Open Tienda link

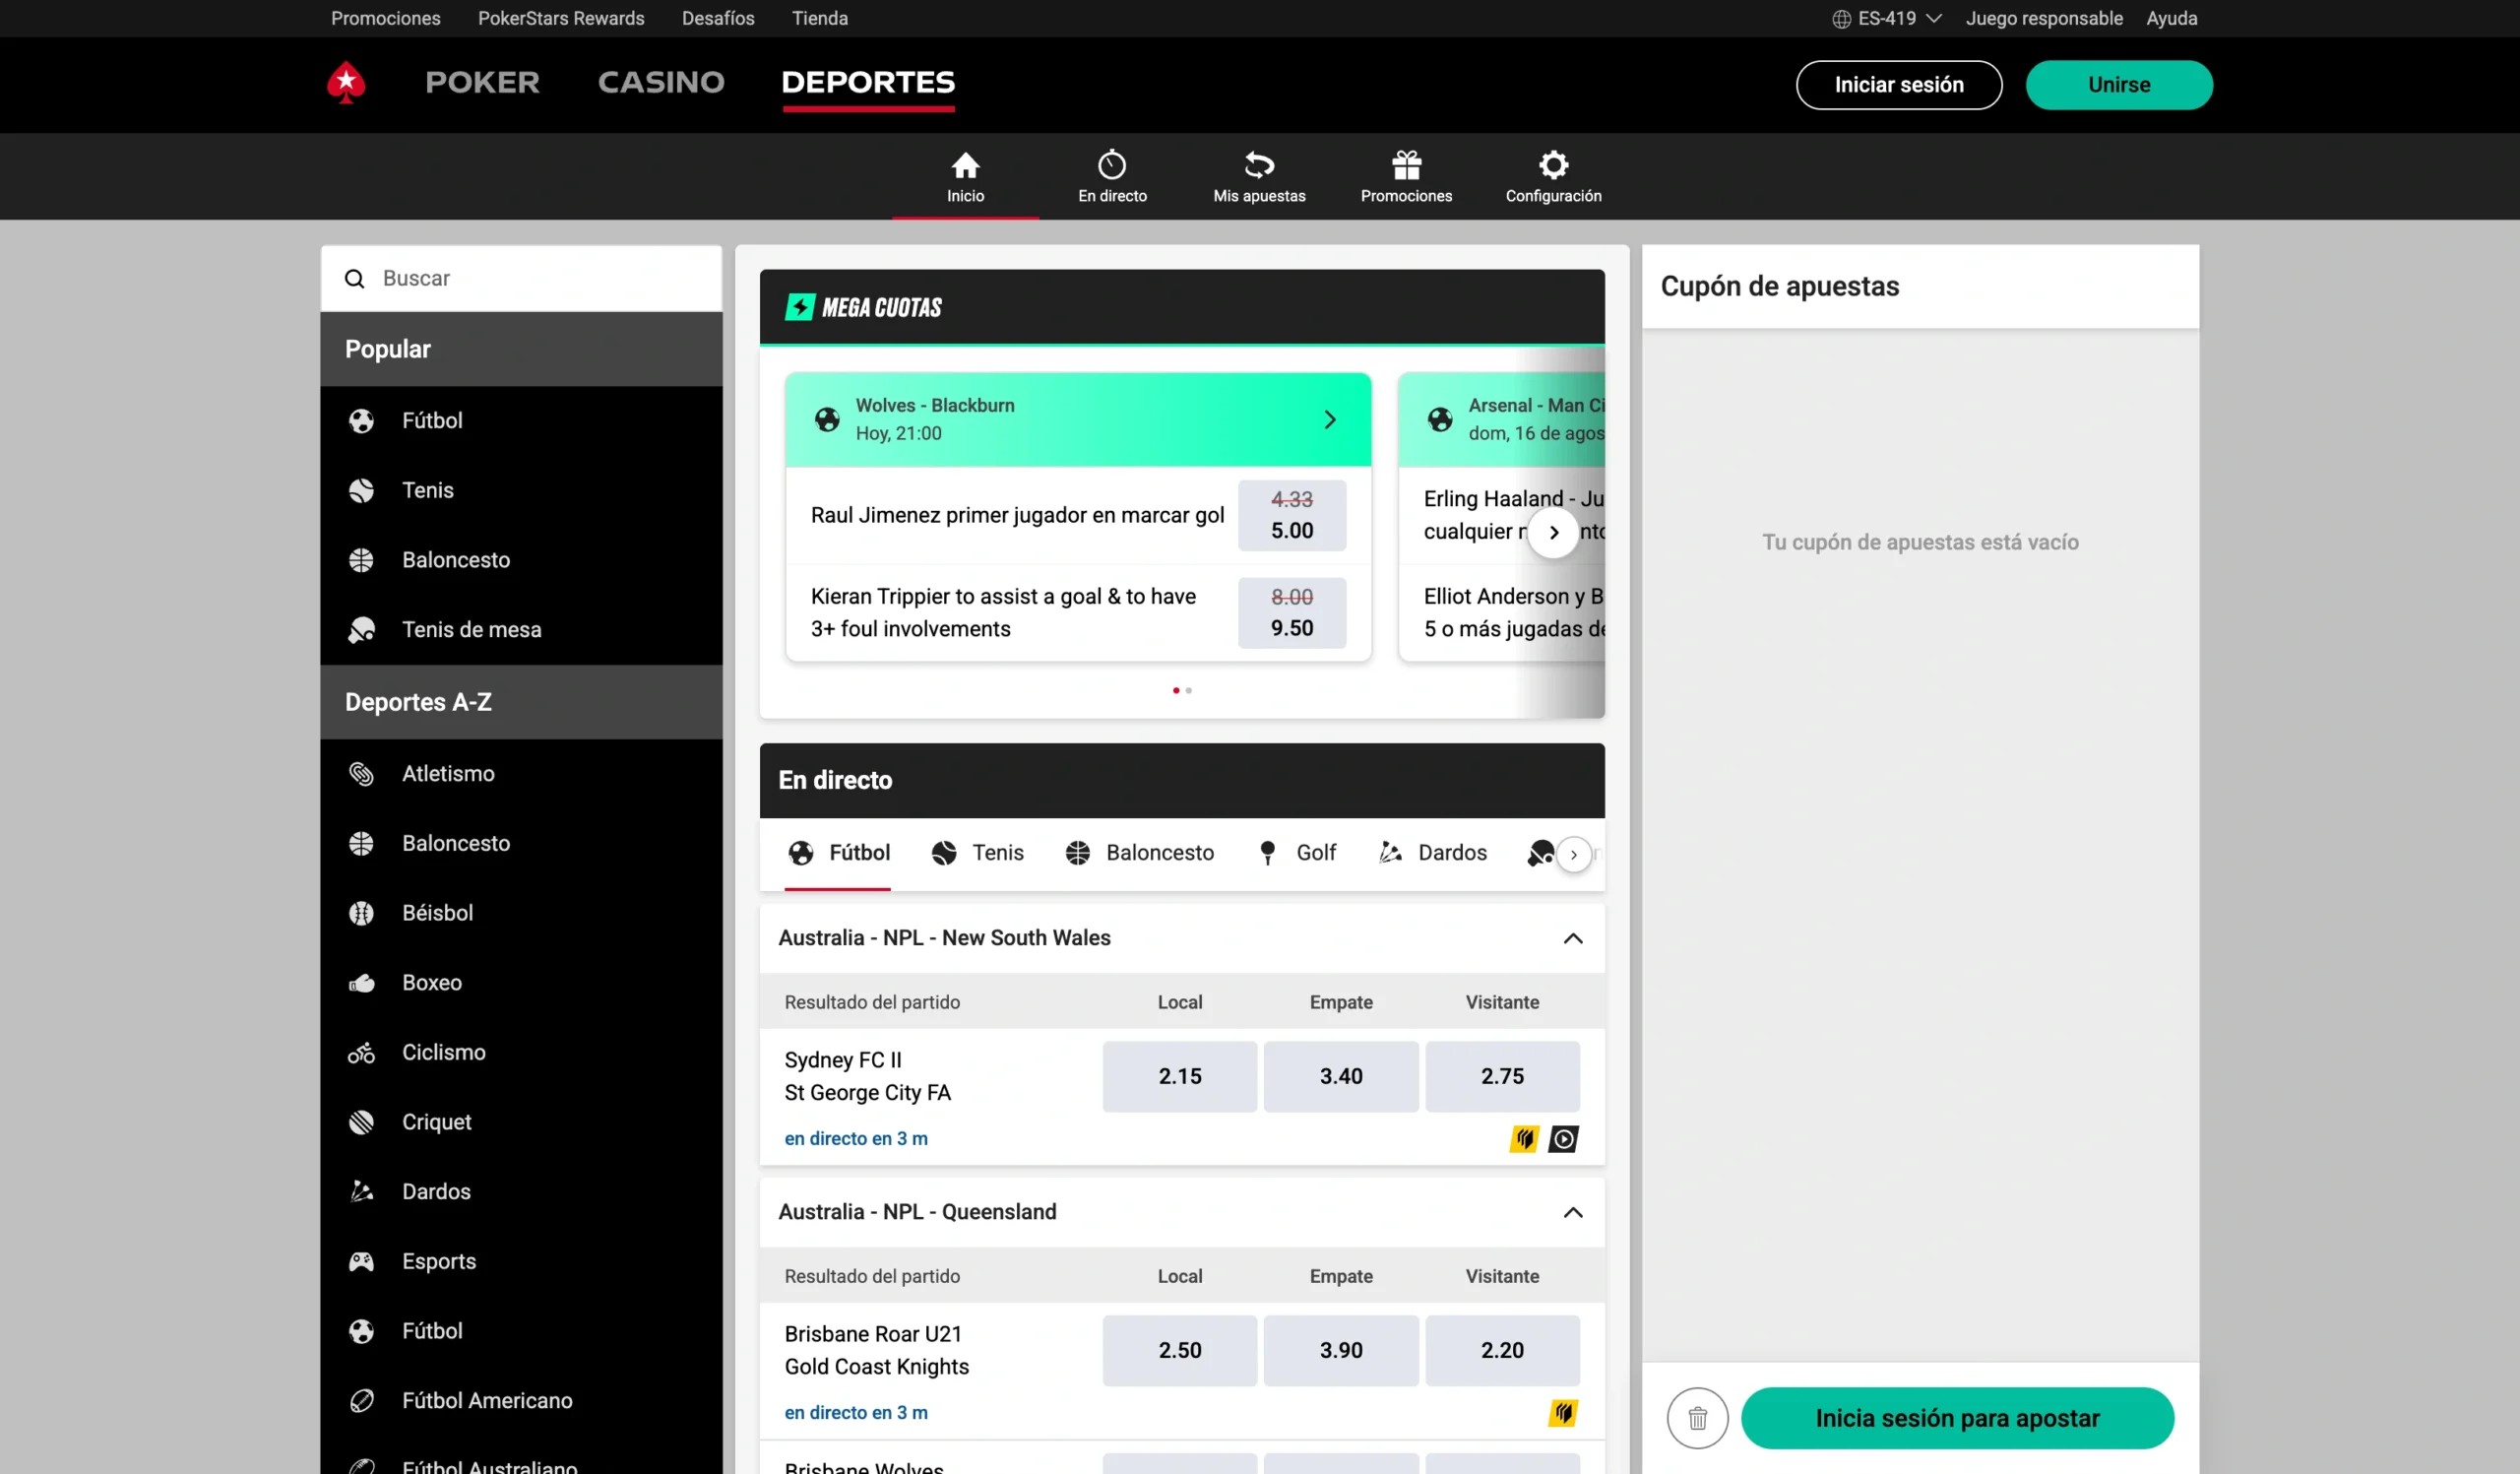[x=820, y=19]
